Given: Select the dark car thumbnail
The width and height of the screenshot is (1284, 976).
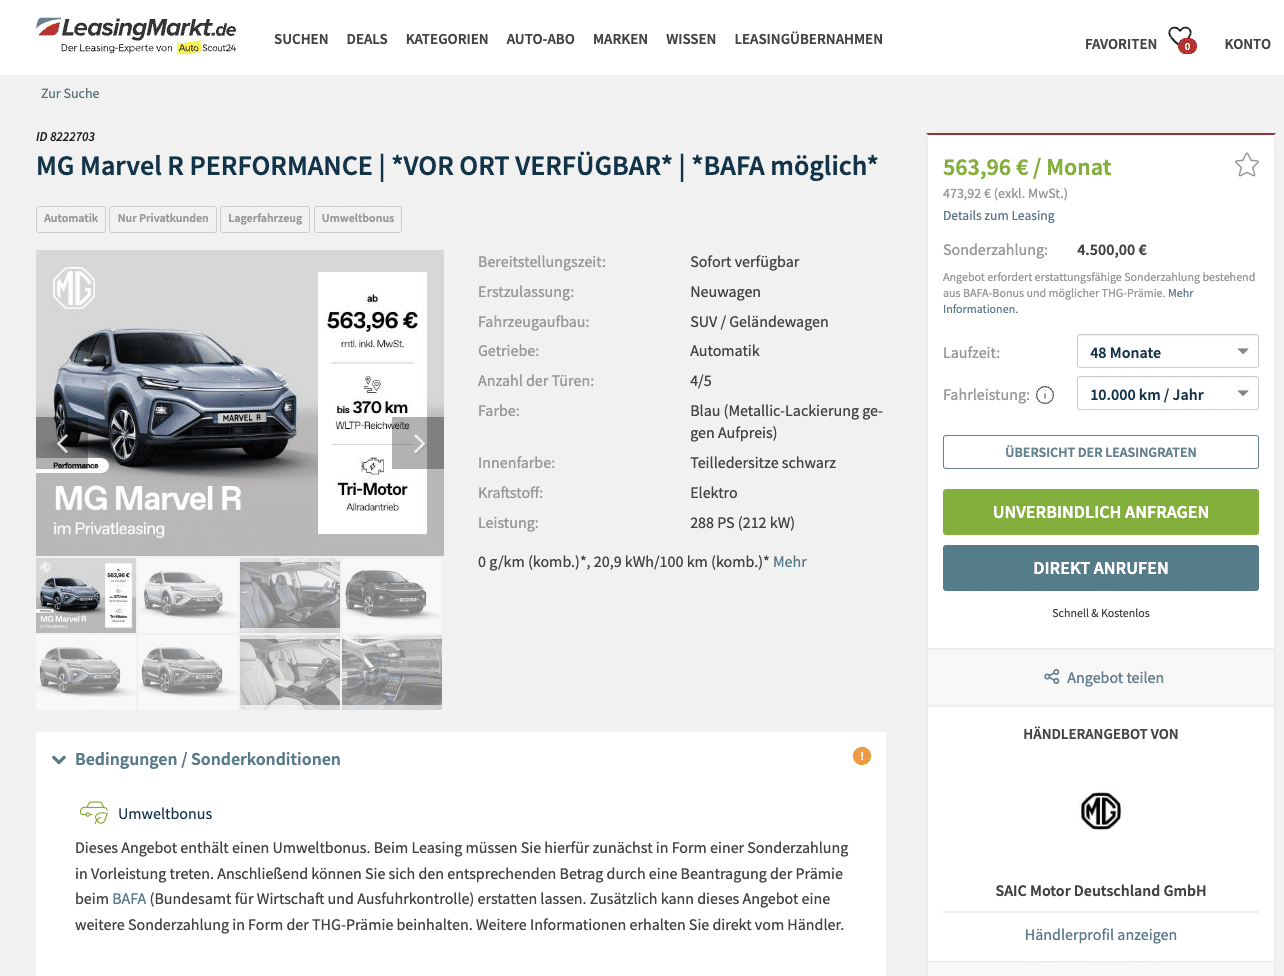Looking at the screenshot, I should click(x=392, y=595).
